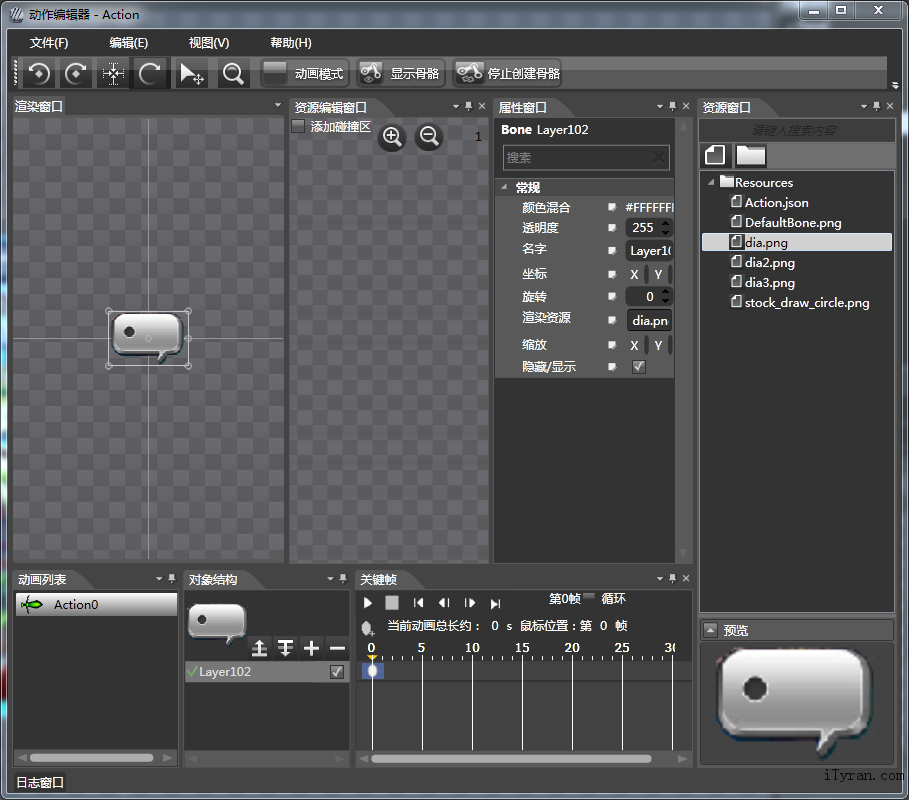Collapse the Resources folder tree

(x=711, y=182)
